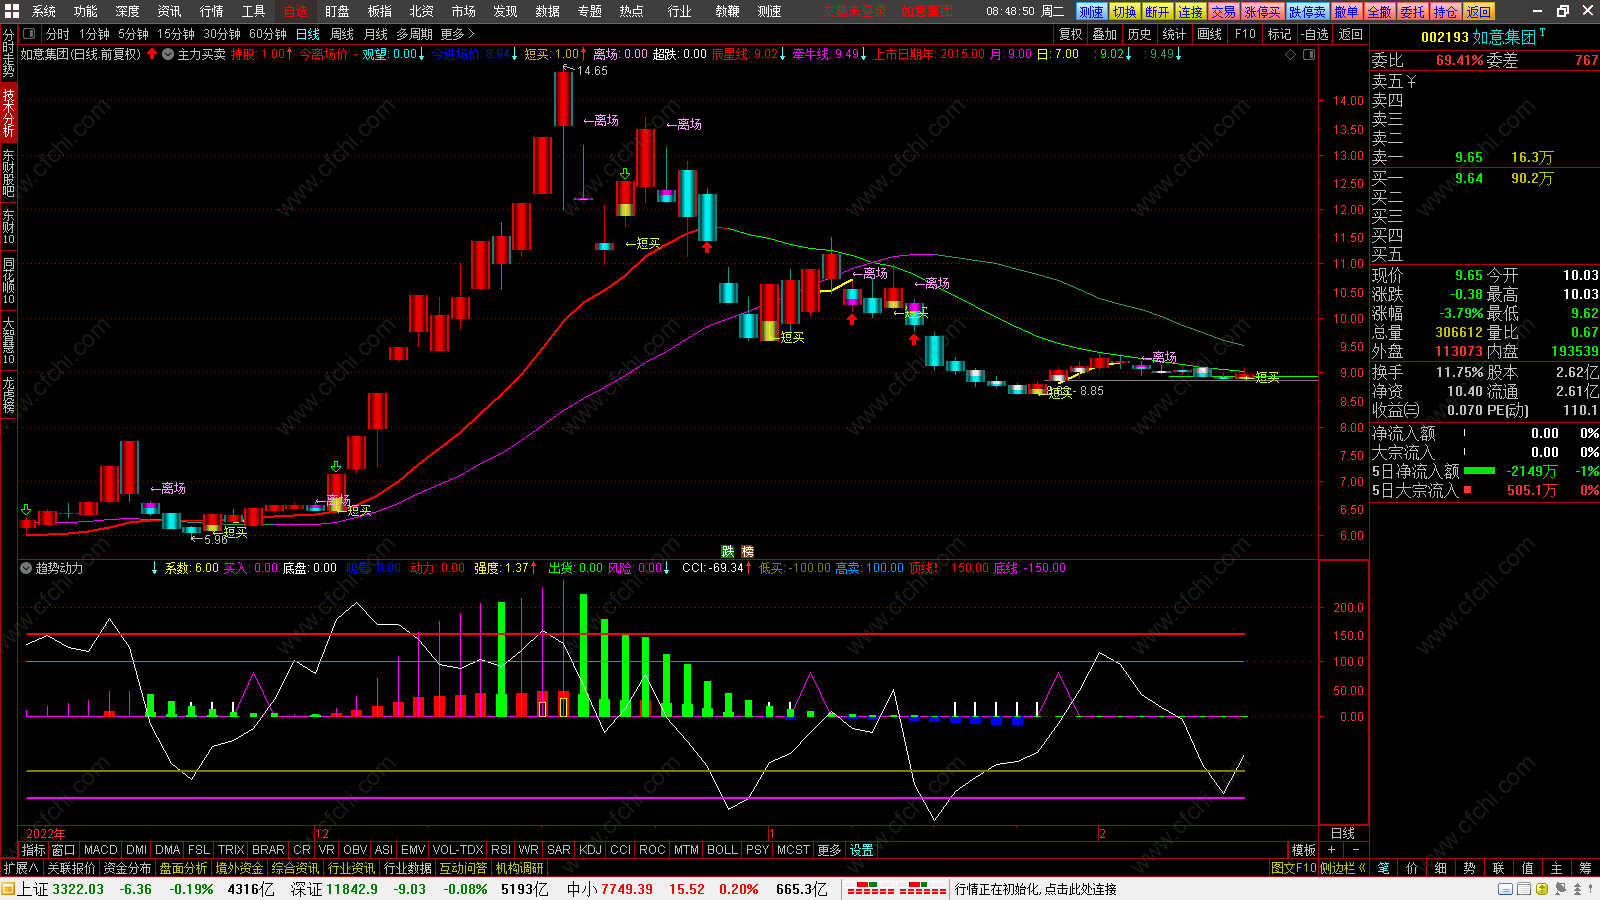Screen dimensions: 1600x900
Task: Open the 窗口 window count selector
Action: pyautogui.click(x=63, y=850)
